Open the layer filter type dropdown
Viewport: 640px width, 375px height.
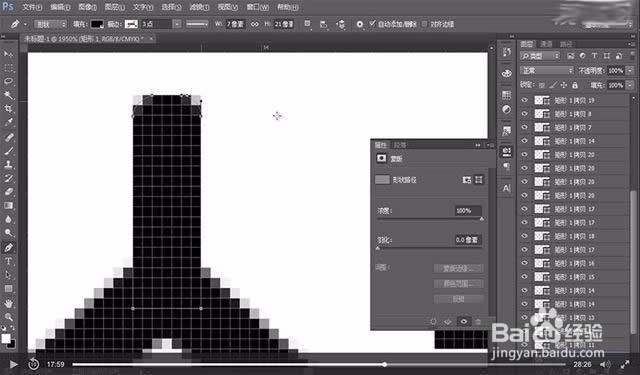point(540,56)
